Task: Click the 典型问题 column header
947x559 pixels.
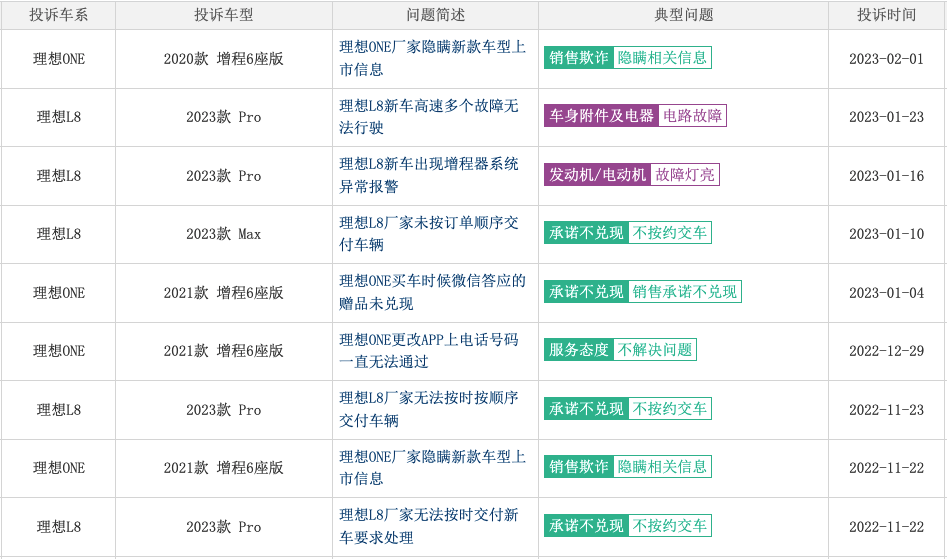Action: pyautogui.click(x=684, y=14)
